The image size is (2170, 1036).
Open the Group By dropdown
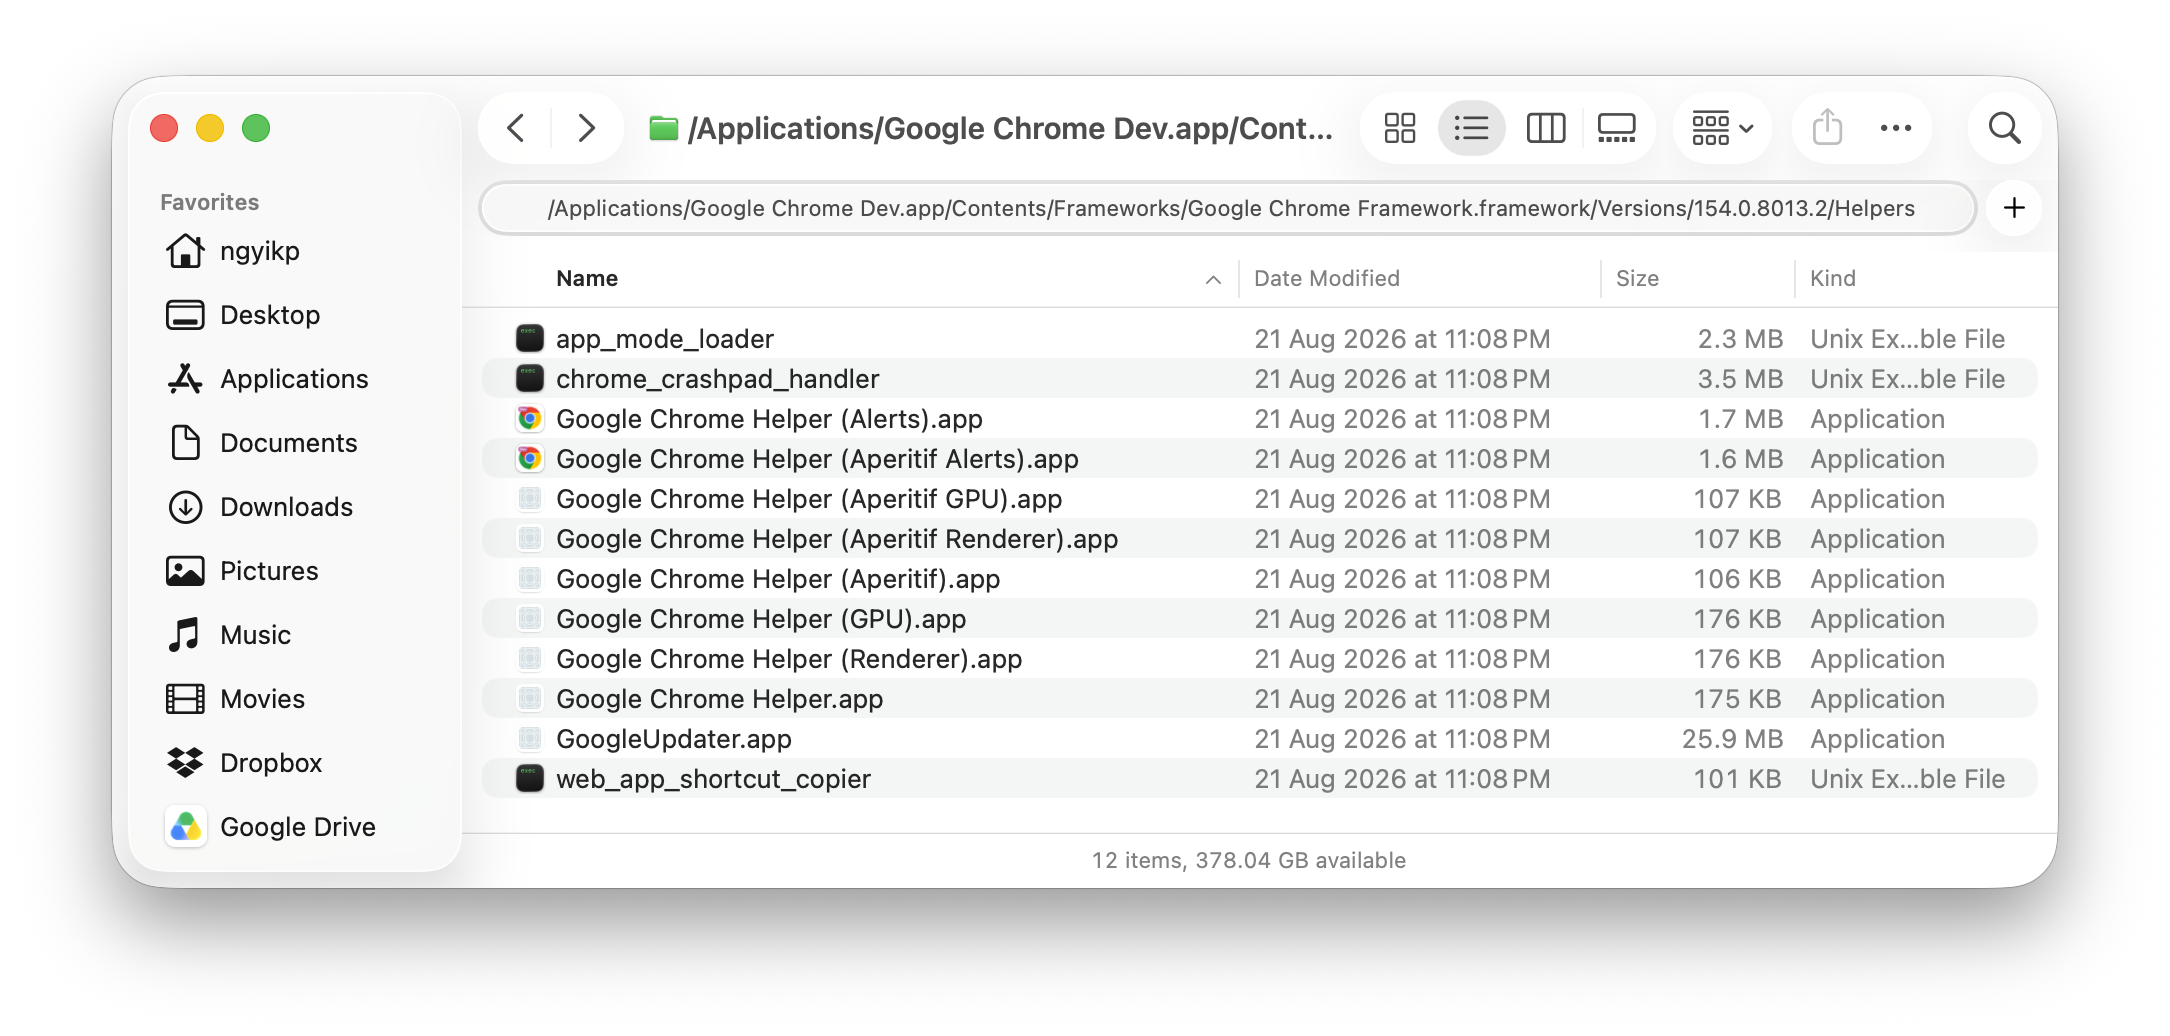[x=1722, y=128]
